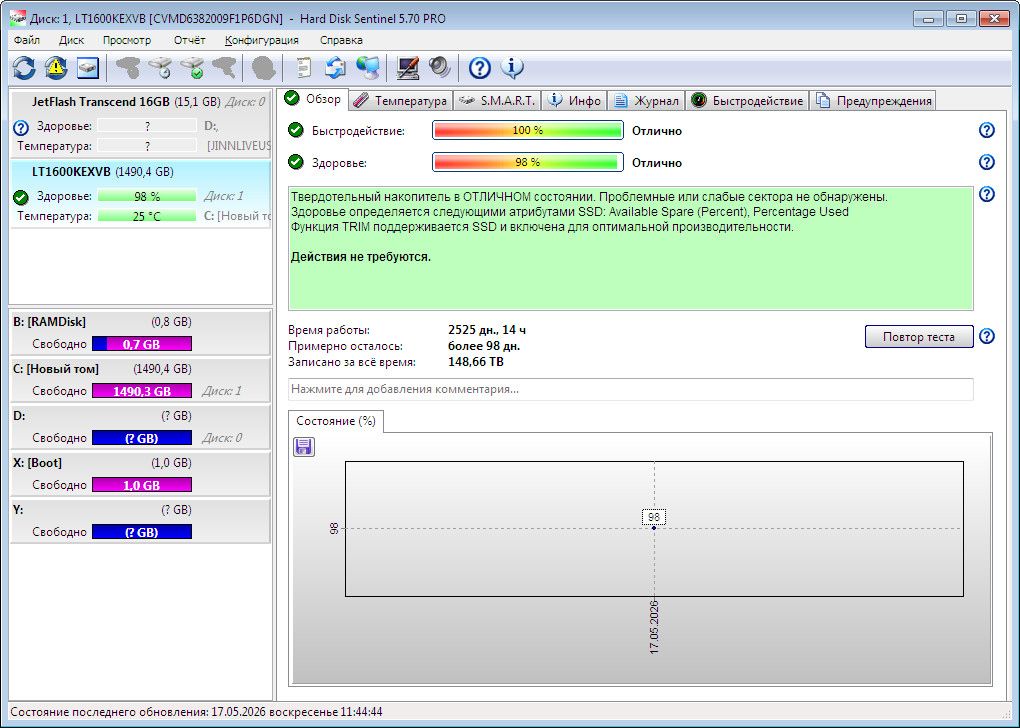Click the help icon beside Повтор теста

987,336
